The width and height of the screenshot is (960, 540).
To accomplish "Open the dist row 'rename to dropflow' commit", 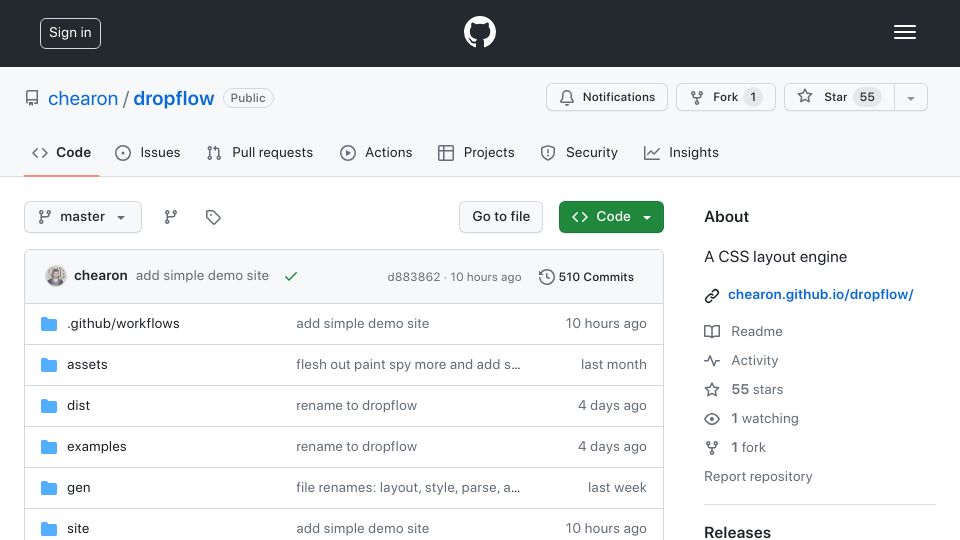I will (356, 405).
